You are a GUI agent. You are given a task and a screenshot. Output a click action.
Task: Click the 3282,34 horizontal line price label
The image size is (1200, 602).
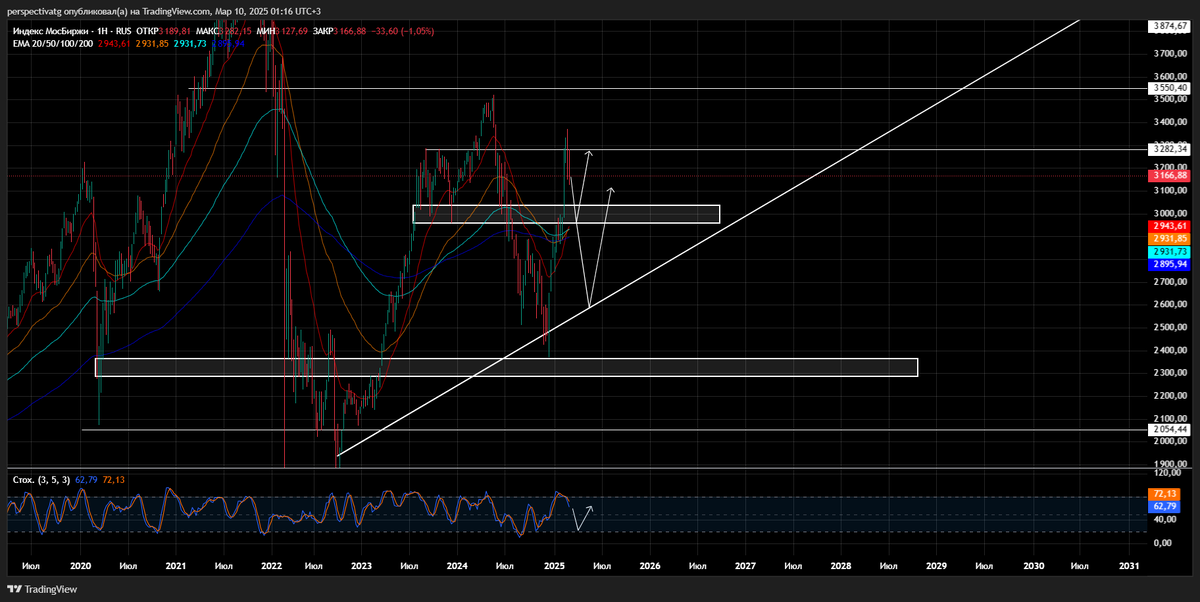(1168, 149)
